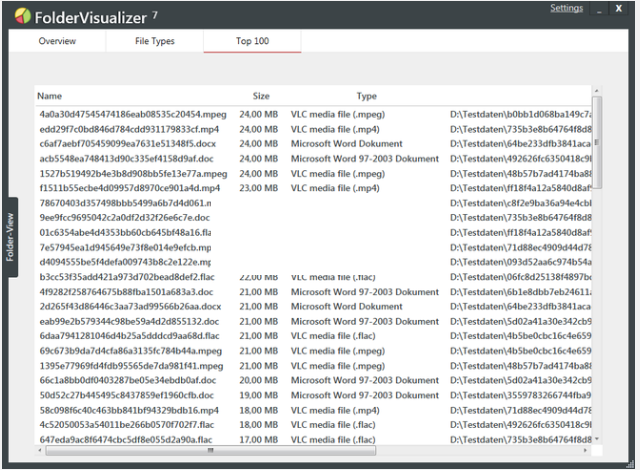Click the horizontal scrollbar right arrow

587,450
